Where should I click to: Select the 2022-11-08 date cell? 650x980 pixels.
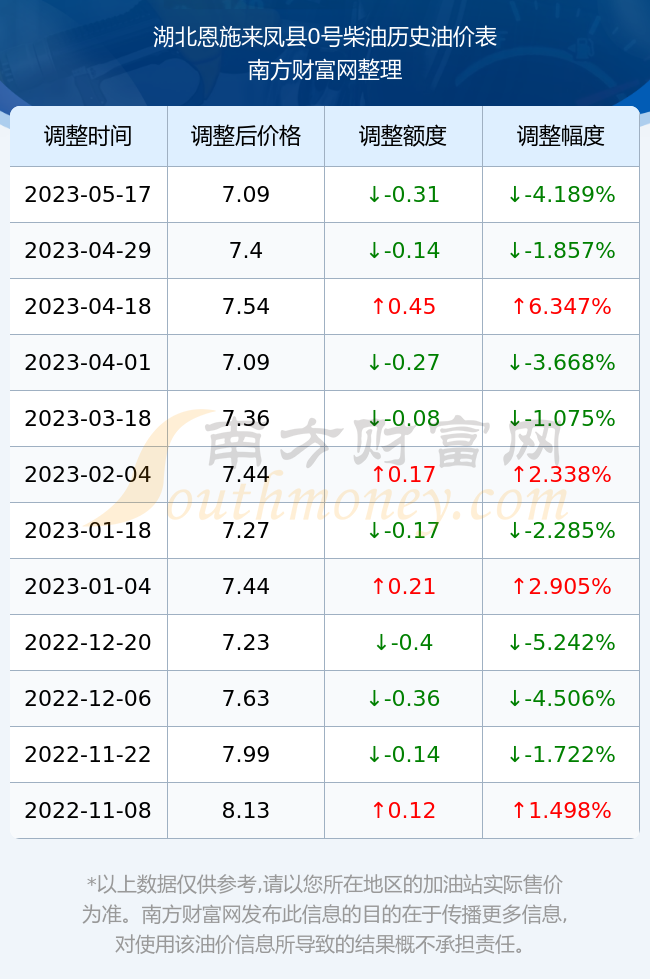[88, 811]
